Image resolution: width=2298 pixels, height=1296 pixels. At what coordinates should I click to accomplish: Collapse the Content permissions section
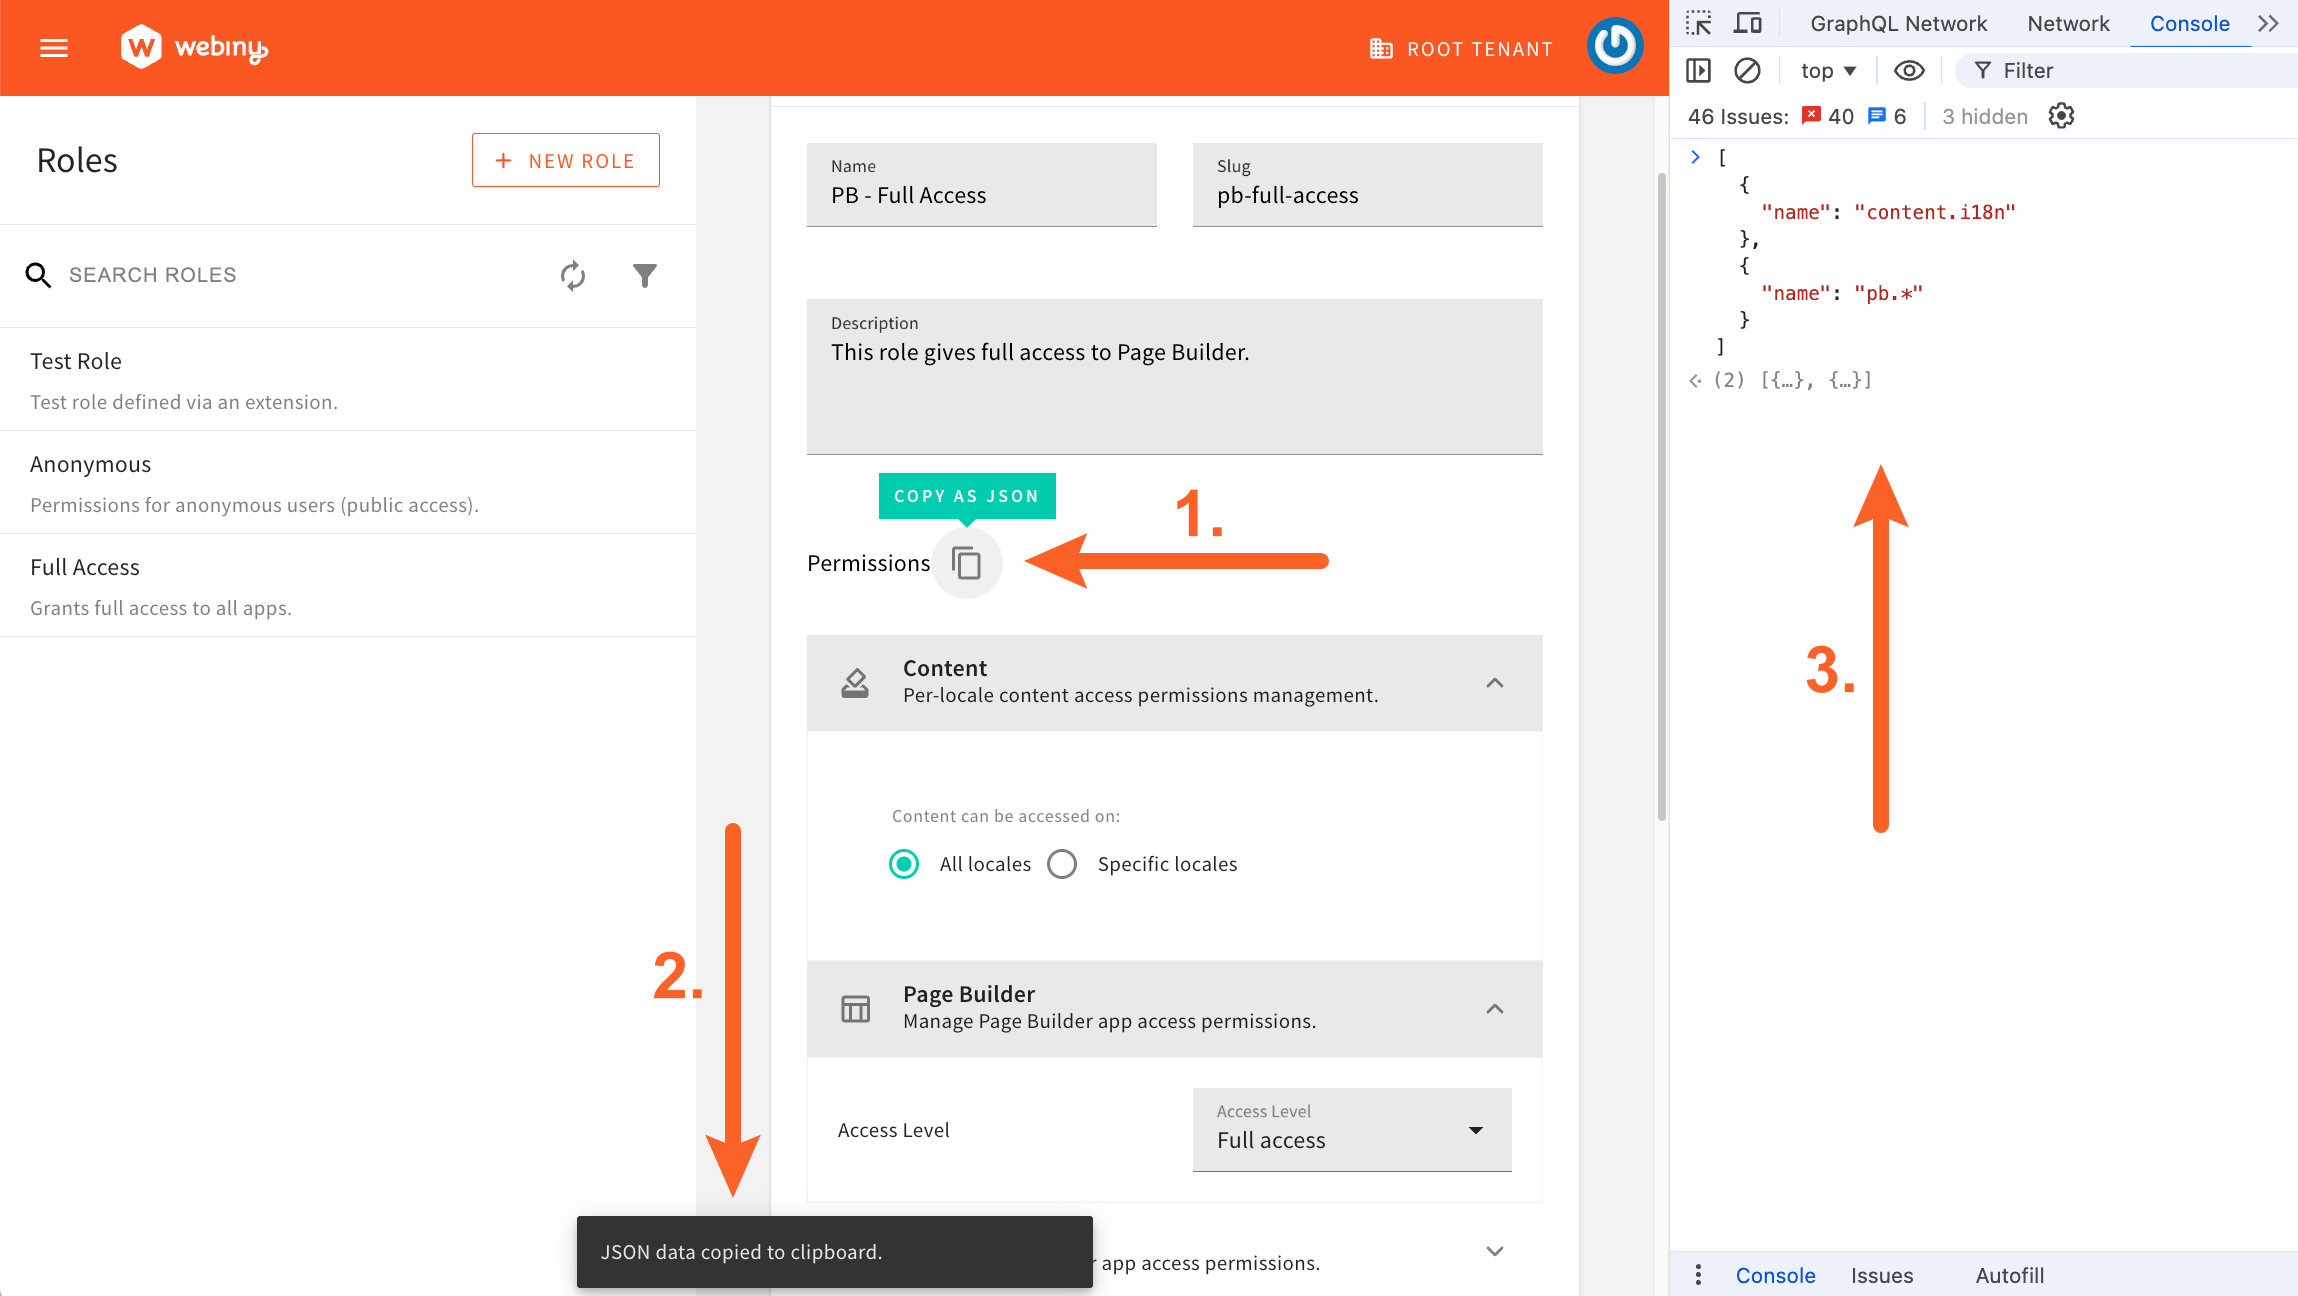(x=1494, y=683)
